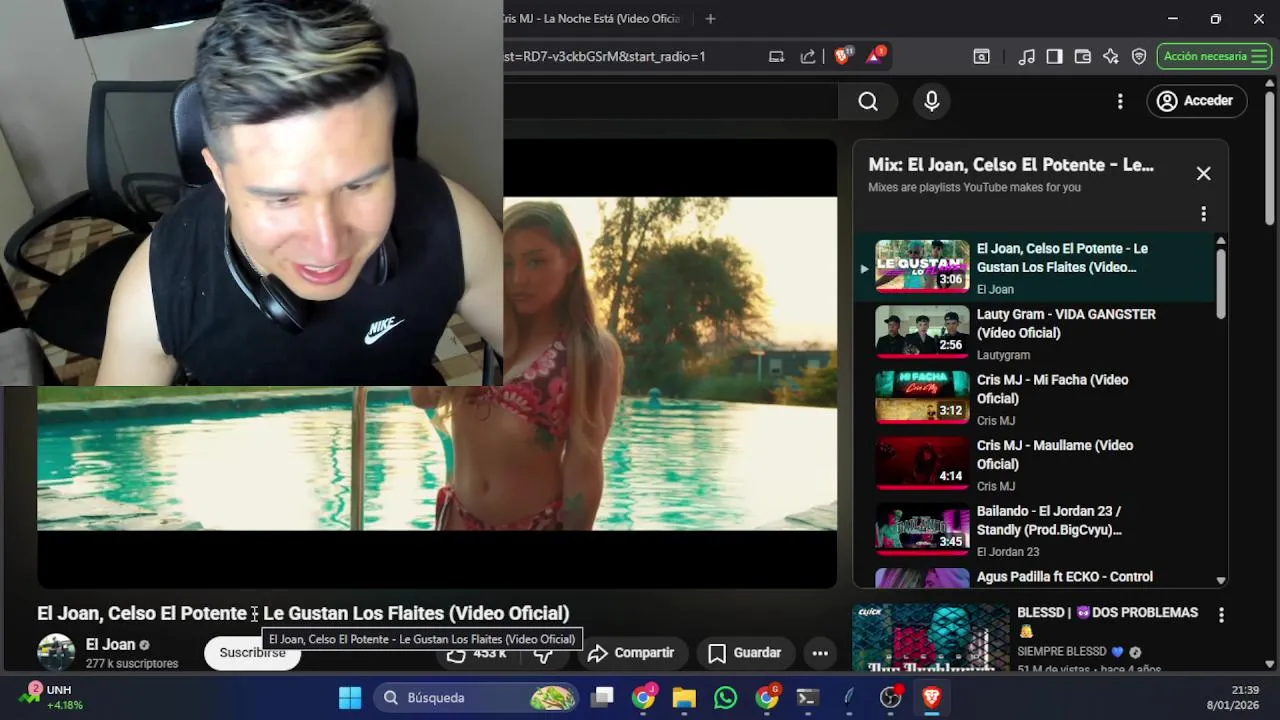Open the Leo AI sparkle icon
Screen dimensions: 1280x720
tap(1110, 57)
